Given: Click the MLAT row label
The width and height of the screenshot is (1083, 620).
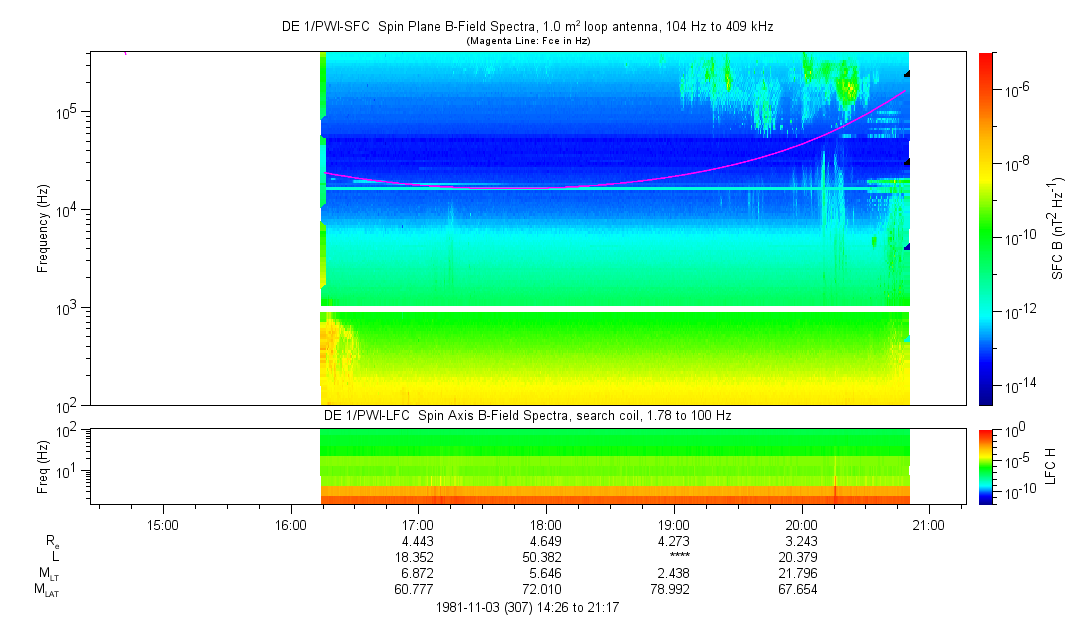Looking at the screenshot, I should click(x=46, y=590).
